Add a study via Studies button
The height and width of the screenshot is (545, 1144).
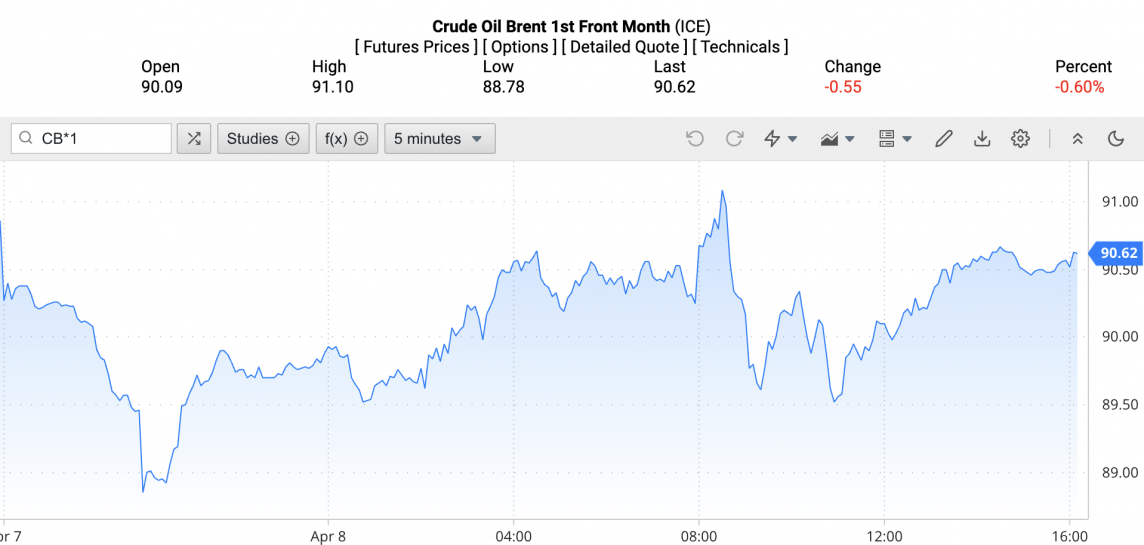(262, 139)
